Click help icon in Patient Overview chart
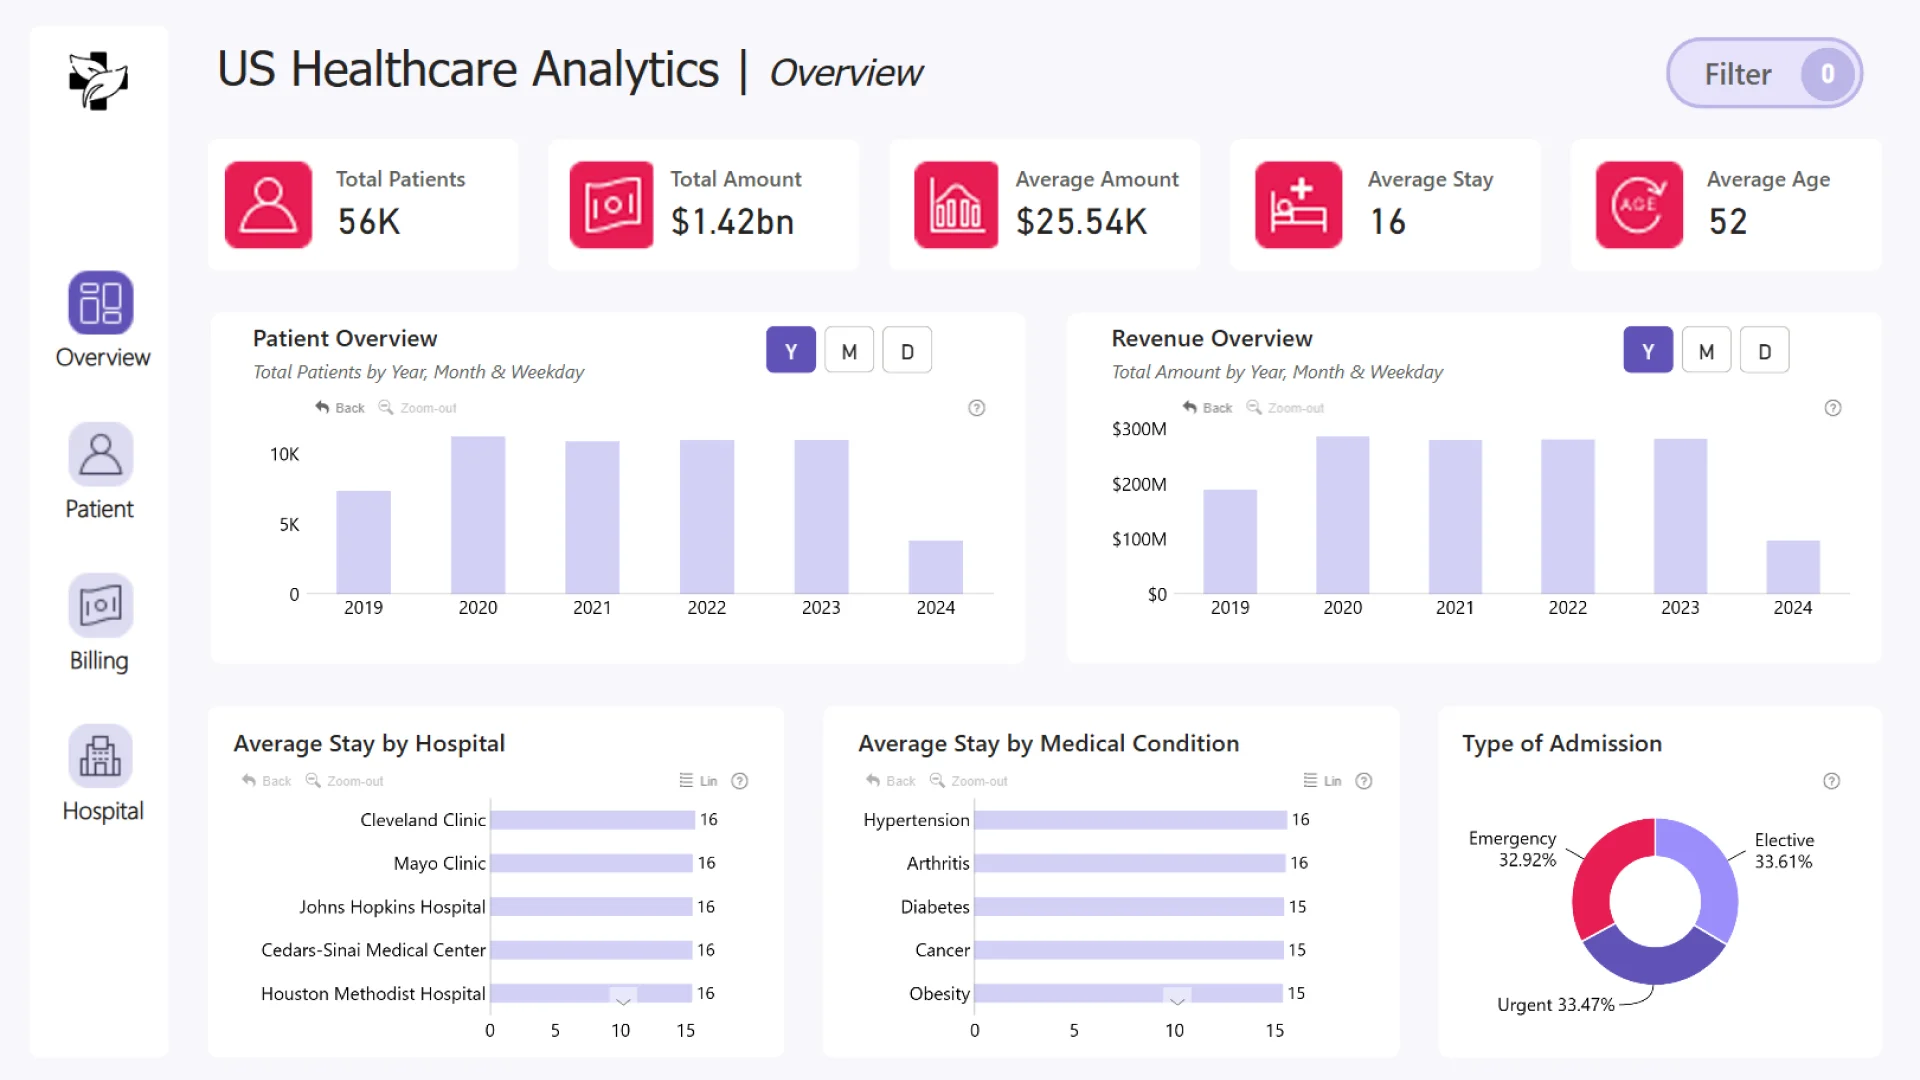This screenshot has height=1080, width=1920. pos(977,408)
